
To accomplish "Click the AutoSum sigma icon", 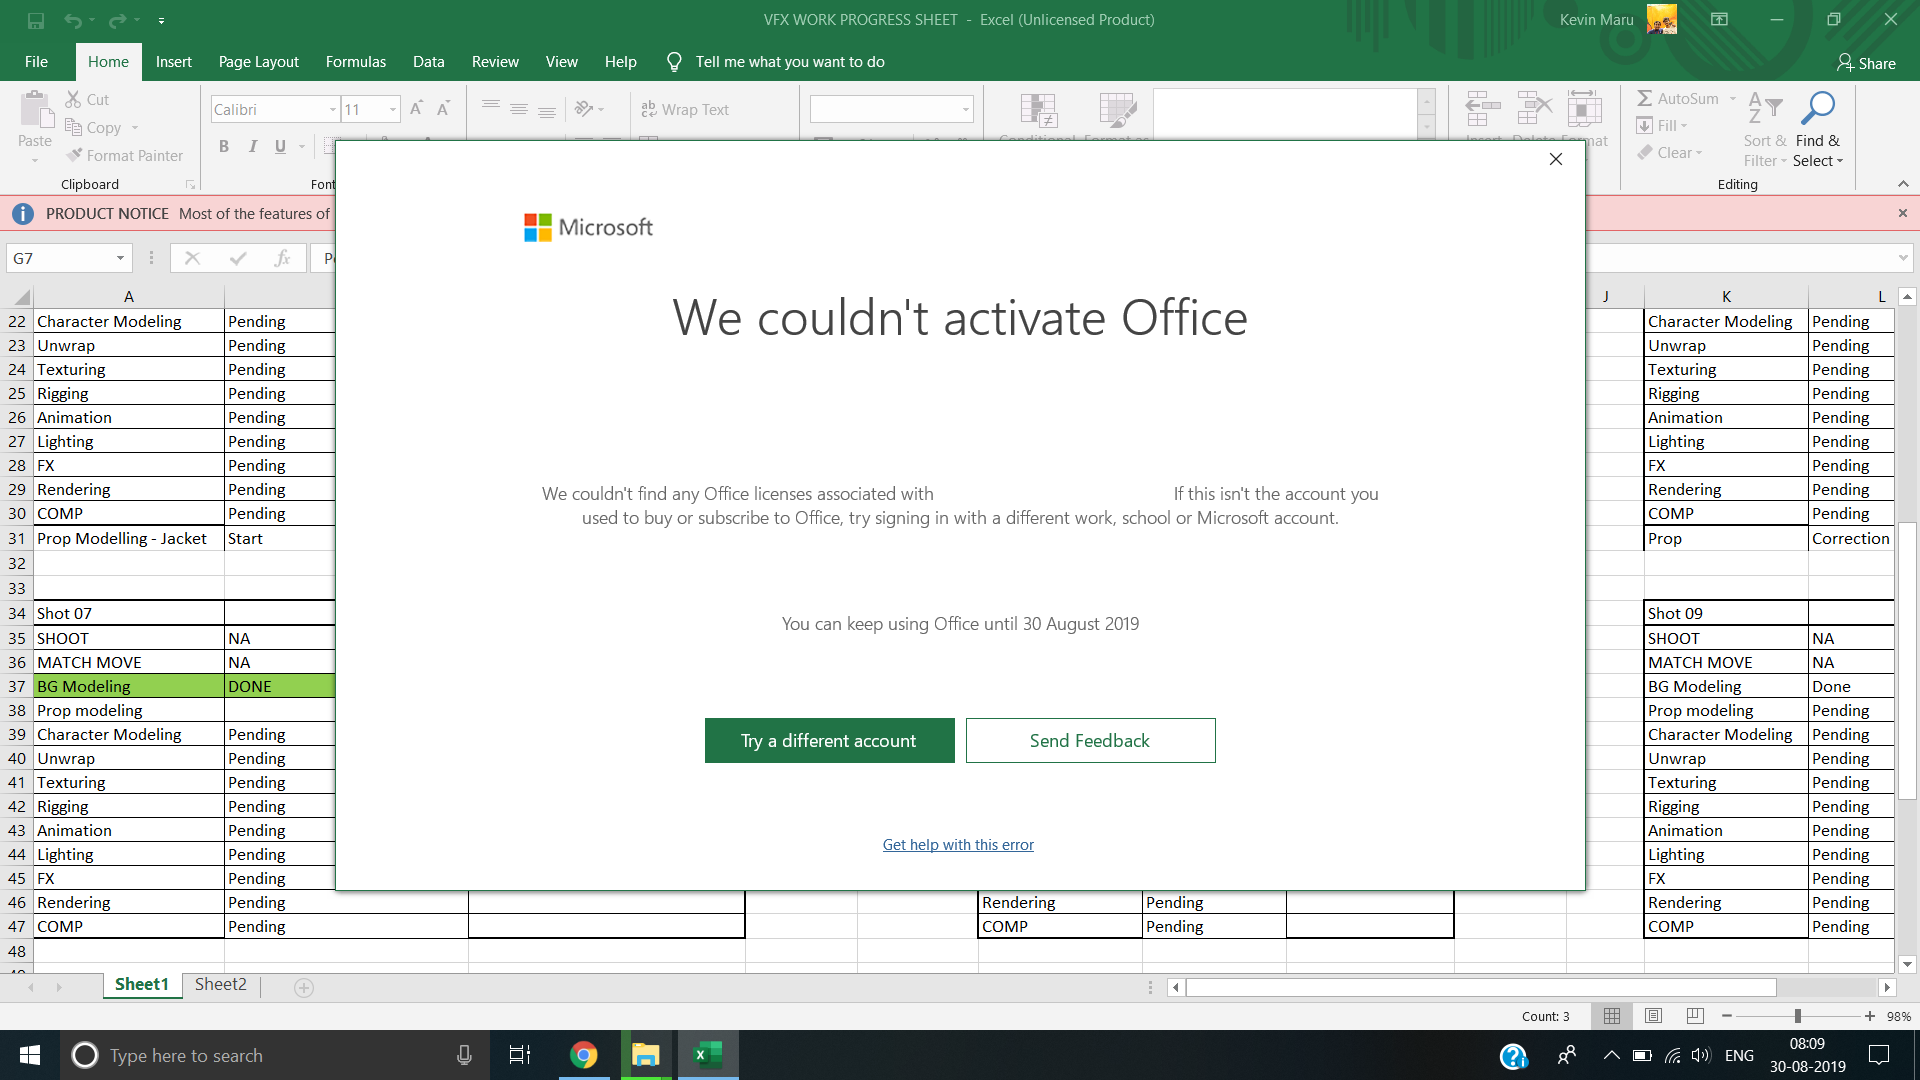I will [1645, 98].
